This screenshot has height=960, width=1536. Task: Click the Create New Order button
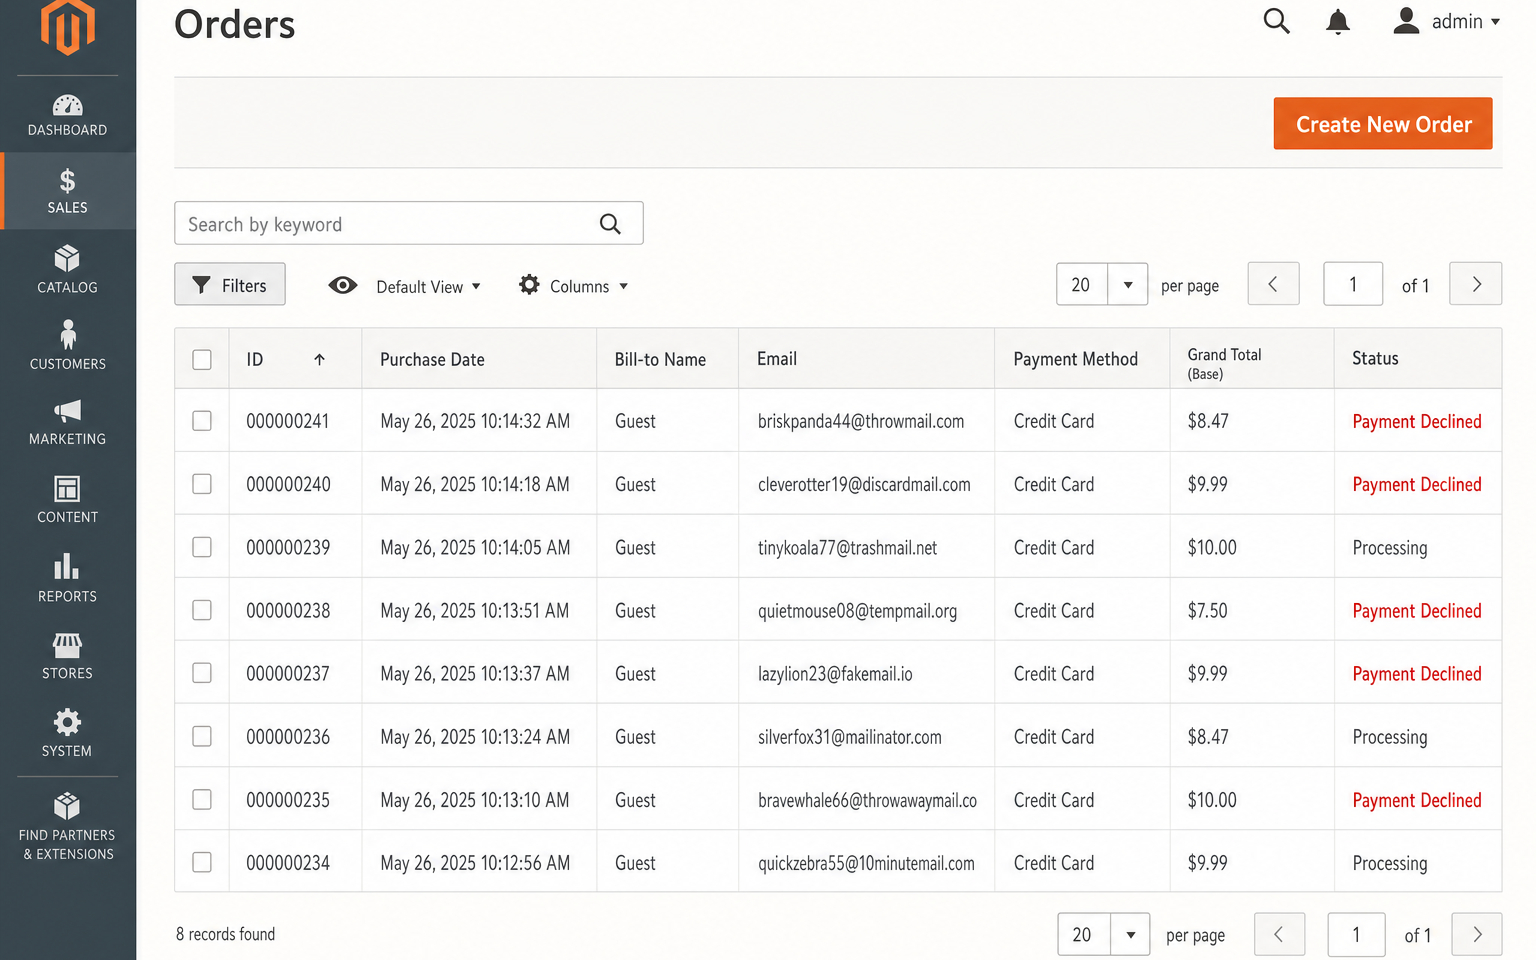click(x=1383, y=124)
